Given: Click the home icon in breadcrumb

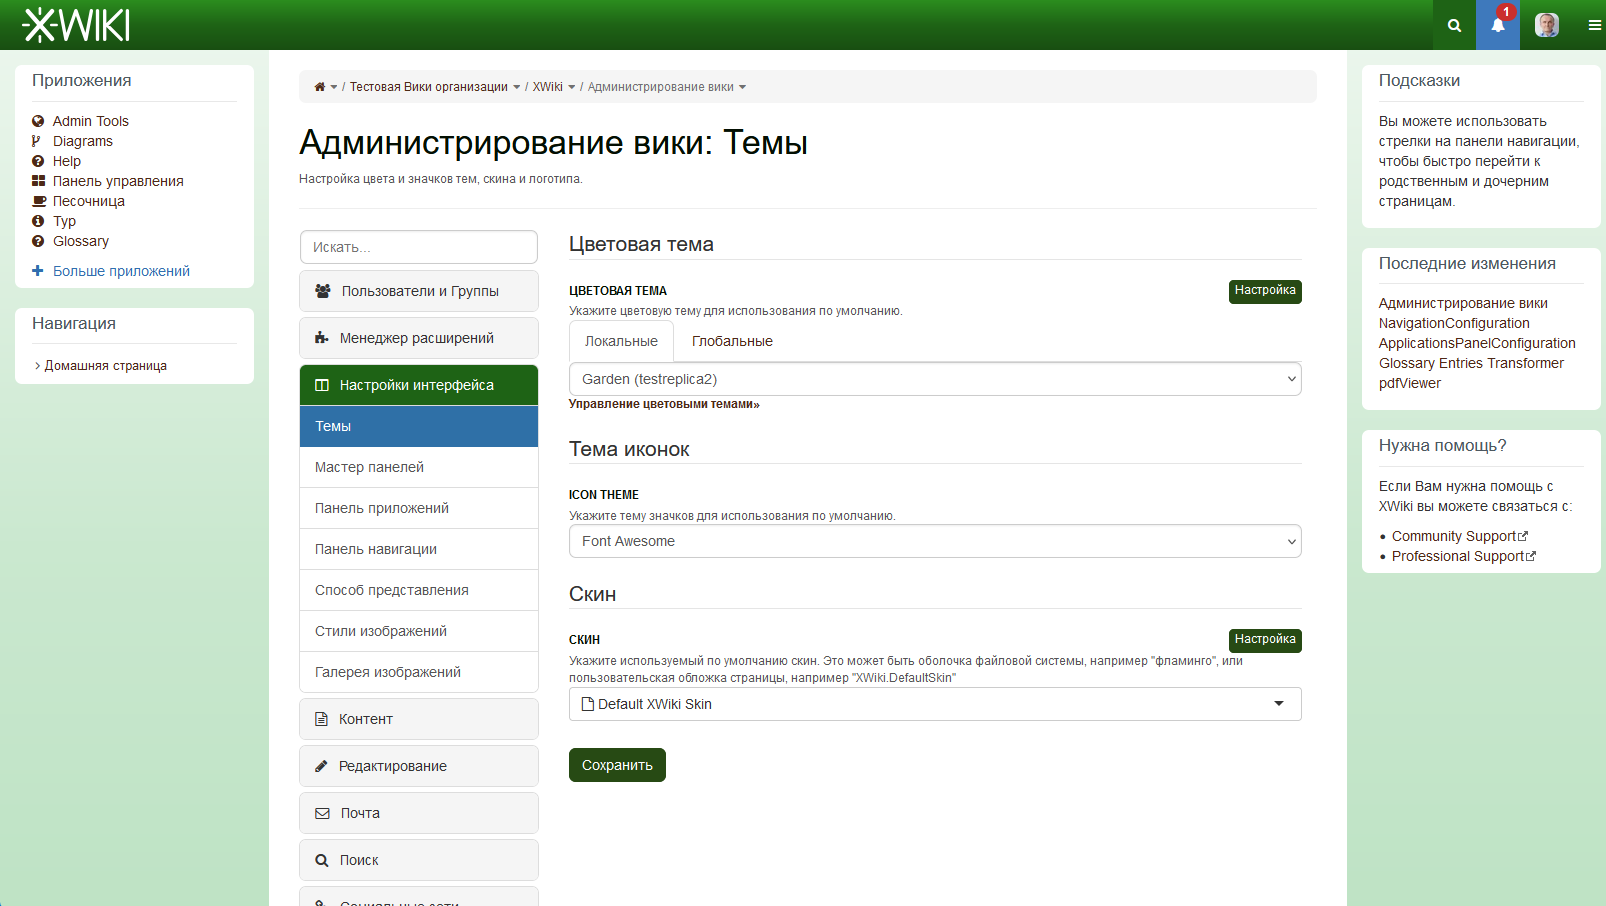Looking at the screenshot, I should [x=320, y=87].
